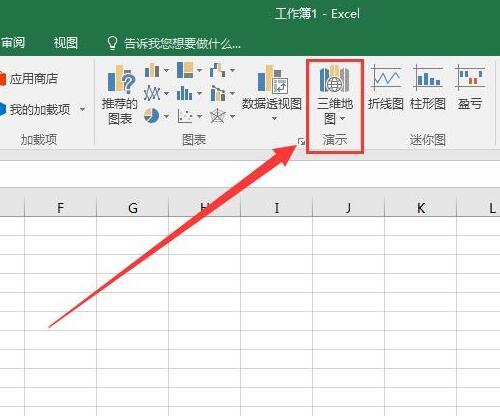Click the 演示 group label
Screen dimensions: 500x416
[335, 140]
